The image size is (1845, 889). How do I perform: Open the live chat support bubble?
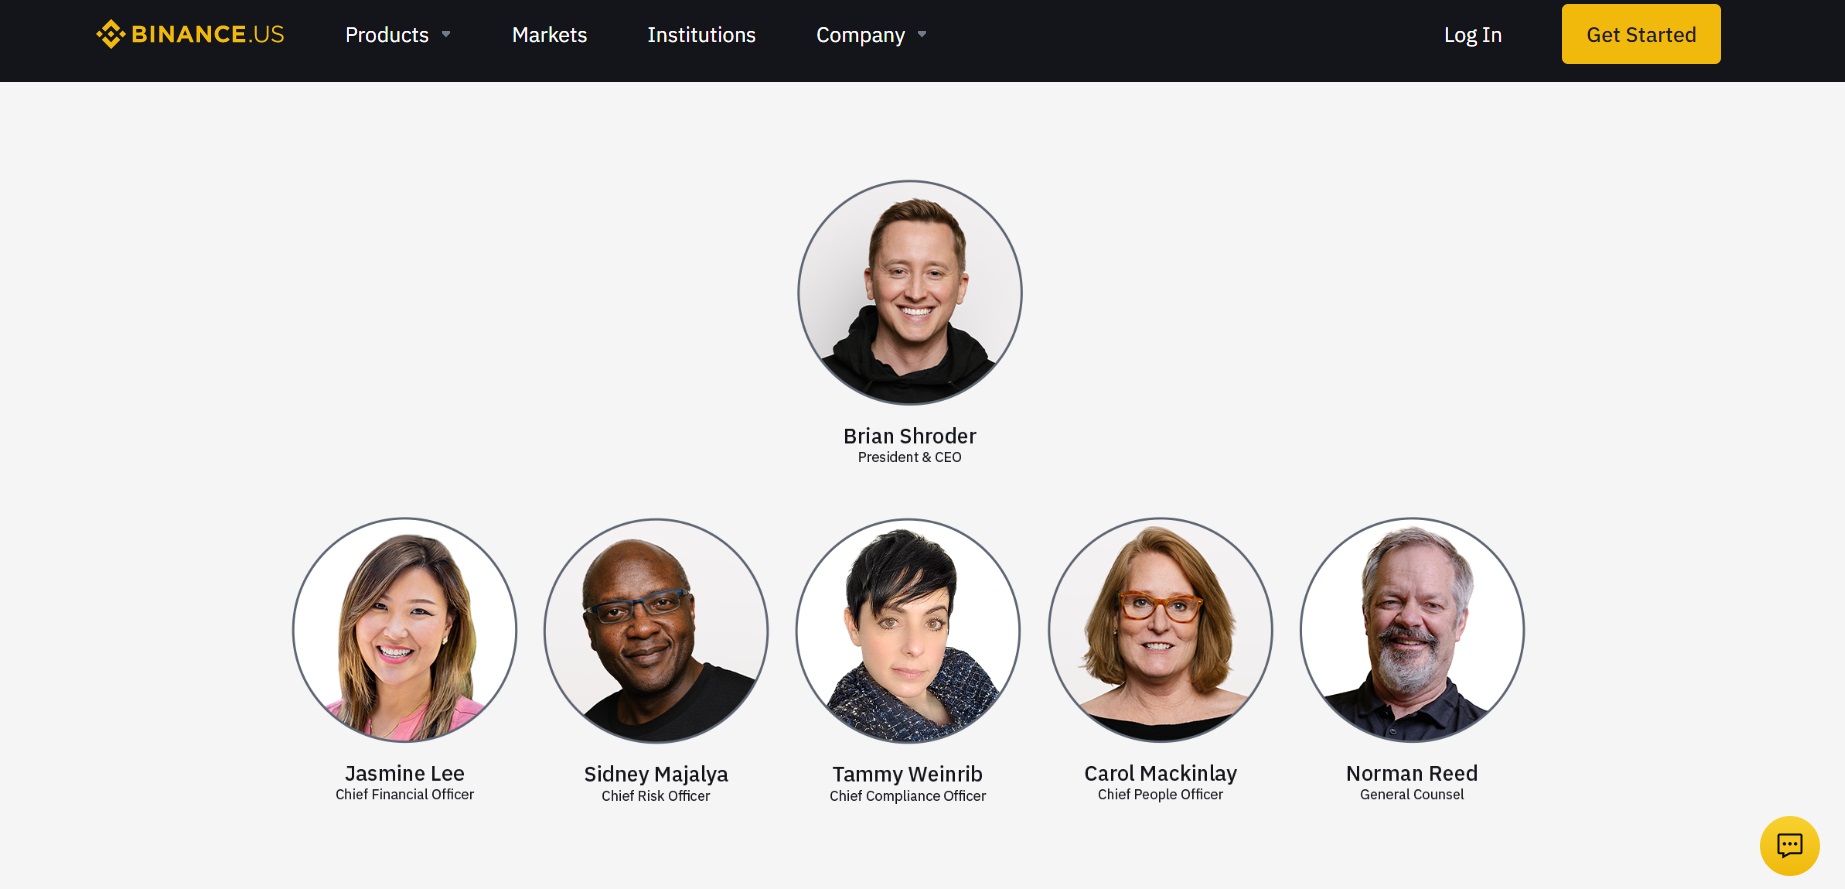tap(1789, 846)
